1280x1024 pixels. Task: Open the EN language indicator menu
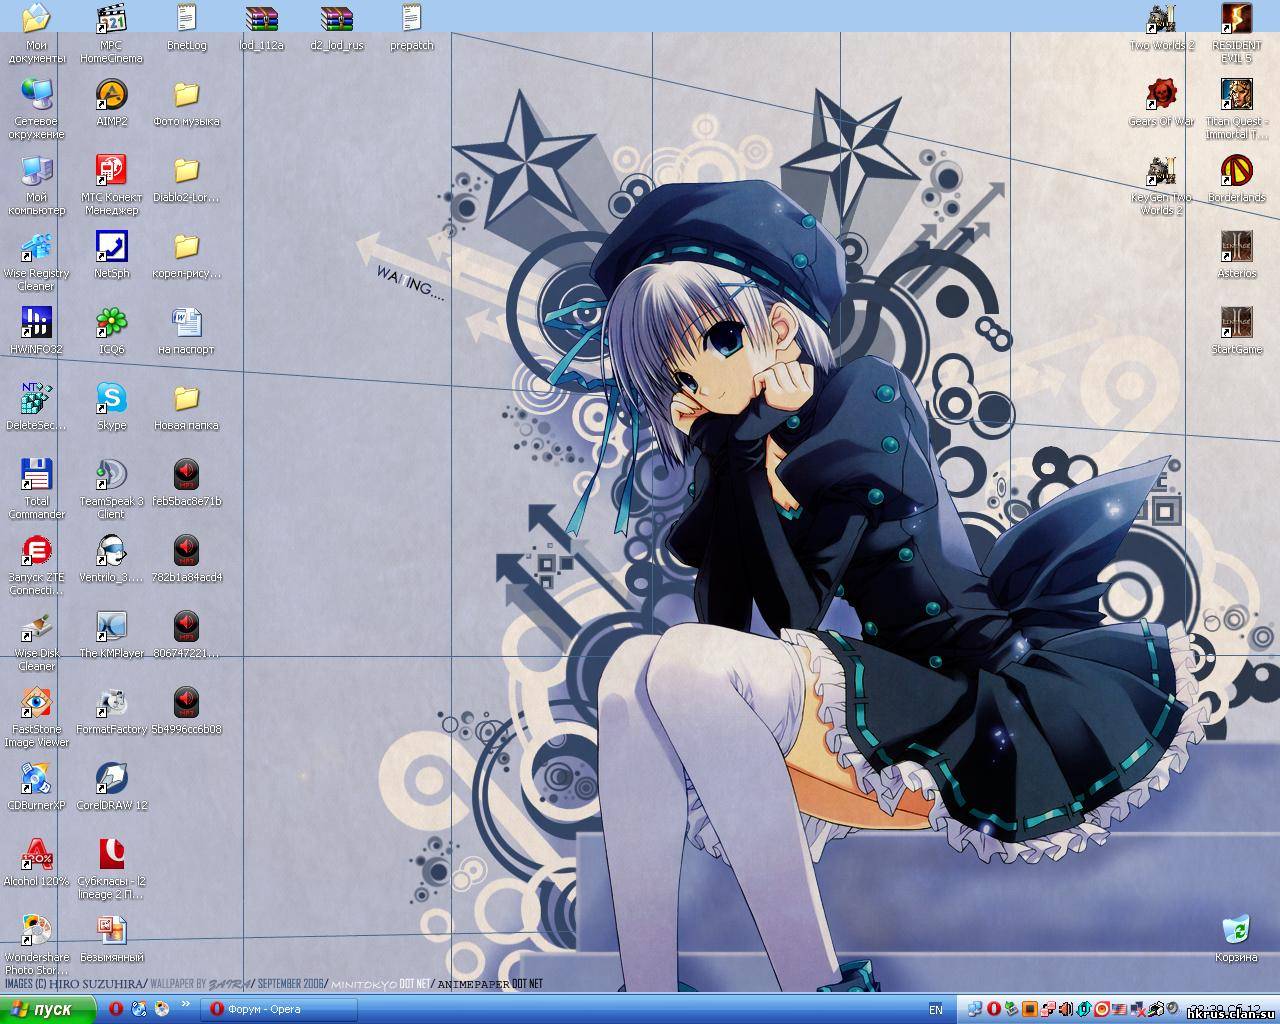pyautogui.click(x=936, y=1010)
